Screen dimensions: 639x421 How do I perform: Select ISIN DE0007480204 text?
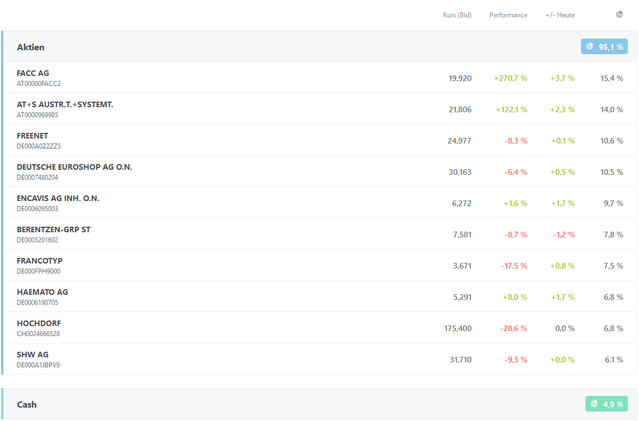tap(37, 177)
